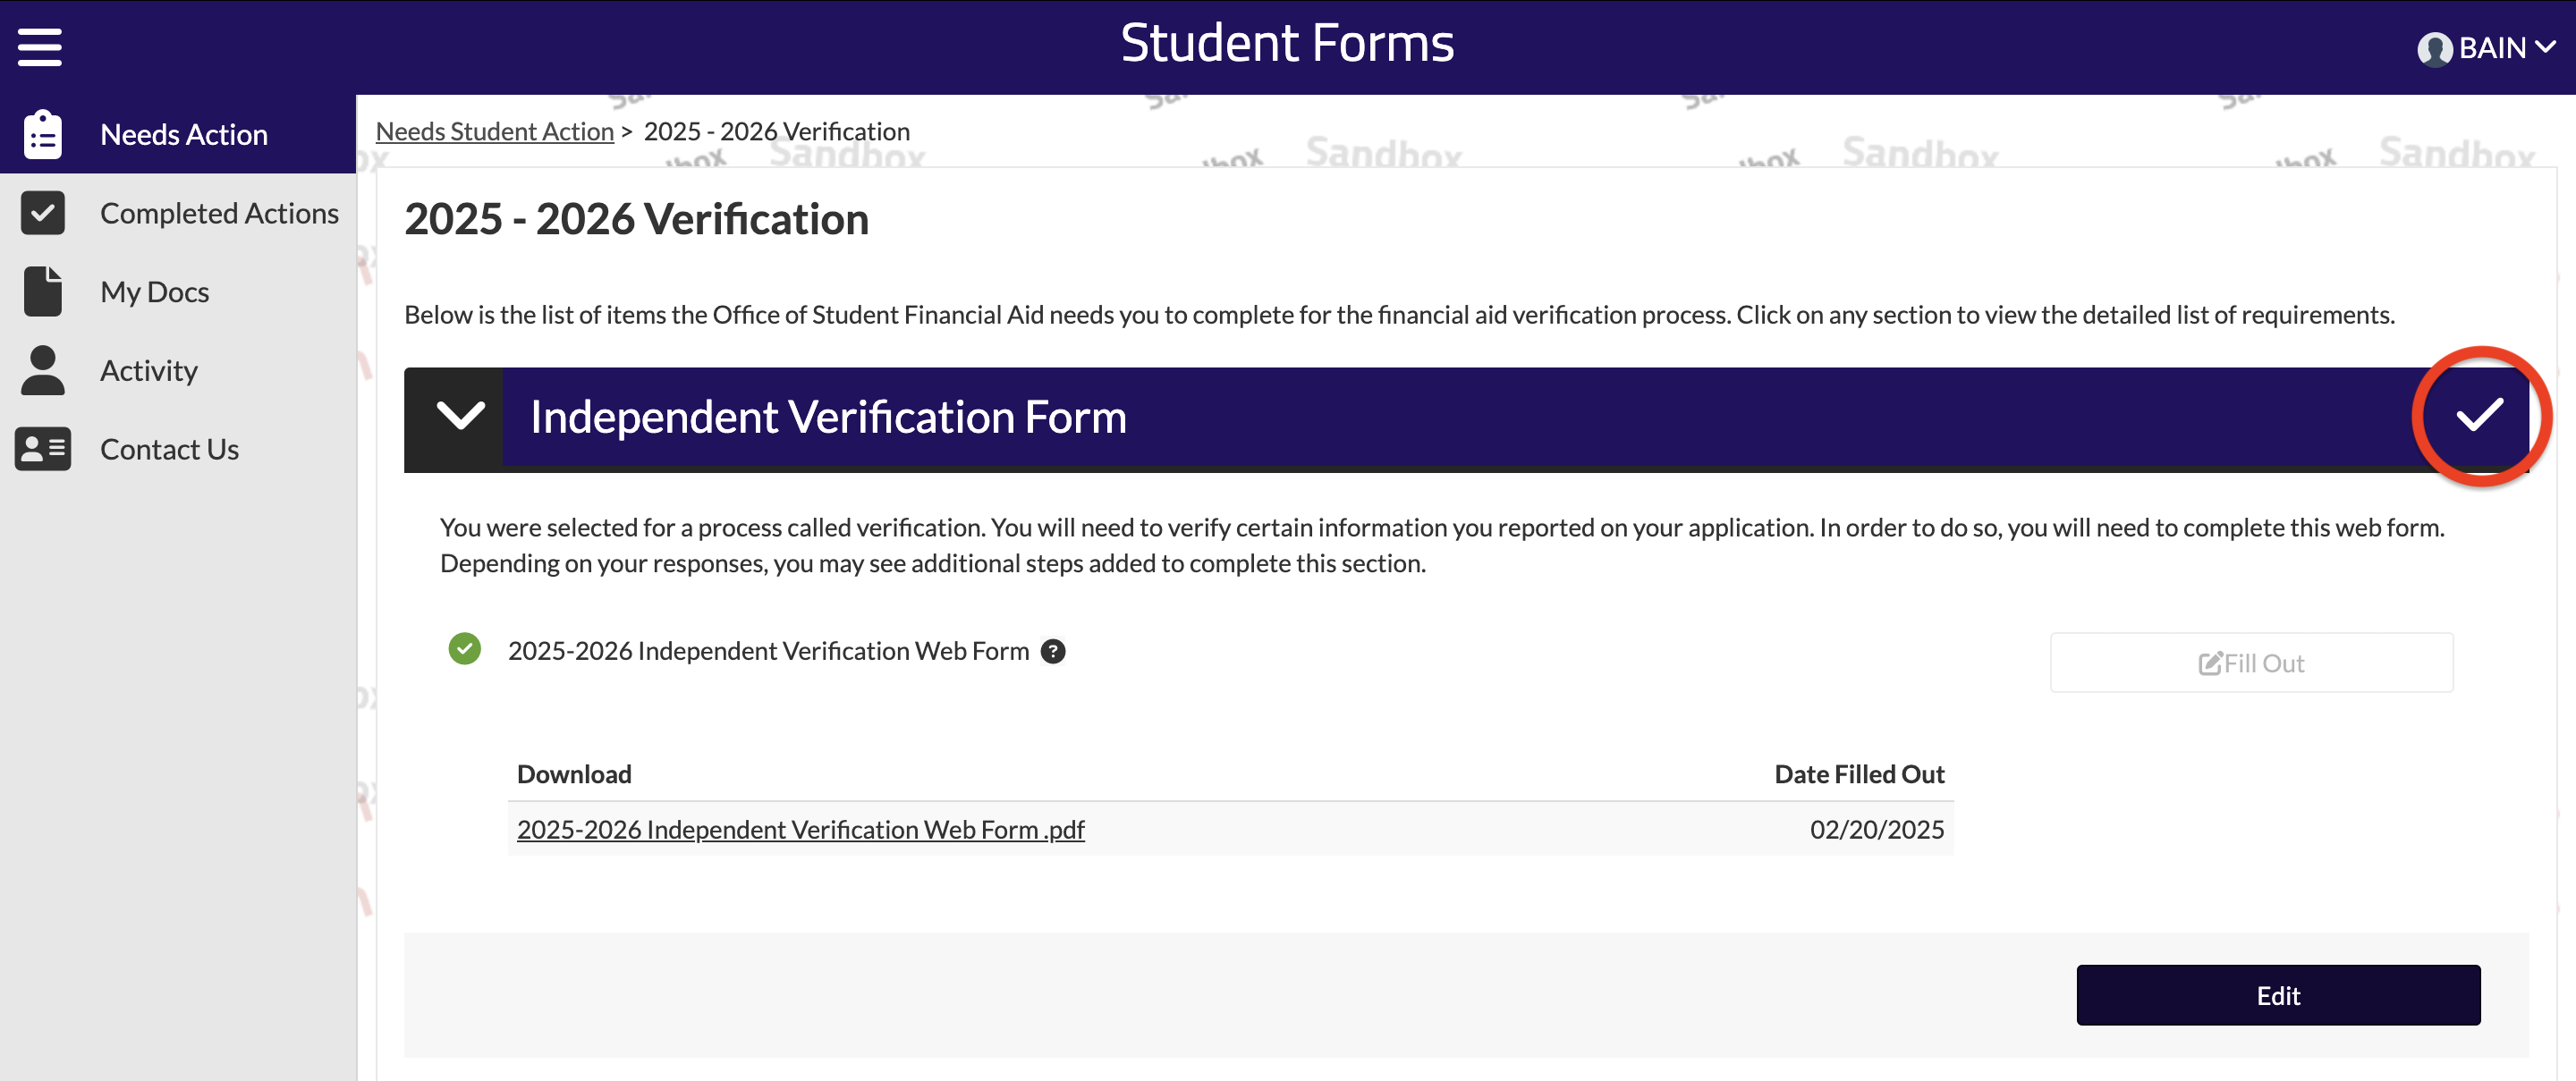Click the green completion check on the web form
The image size is (2576, 1081).
[x=464, y=649]
